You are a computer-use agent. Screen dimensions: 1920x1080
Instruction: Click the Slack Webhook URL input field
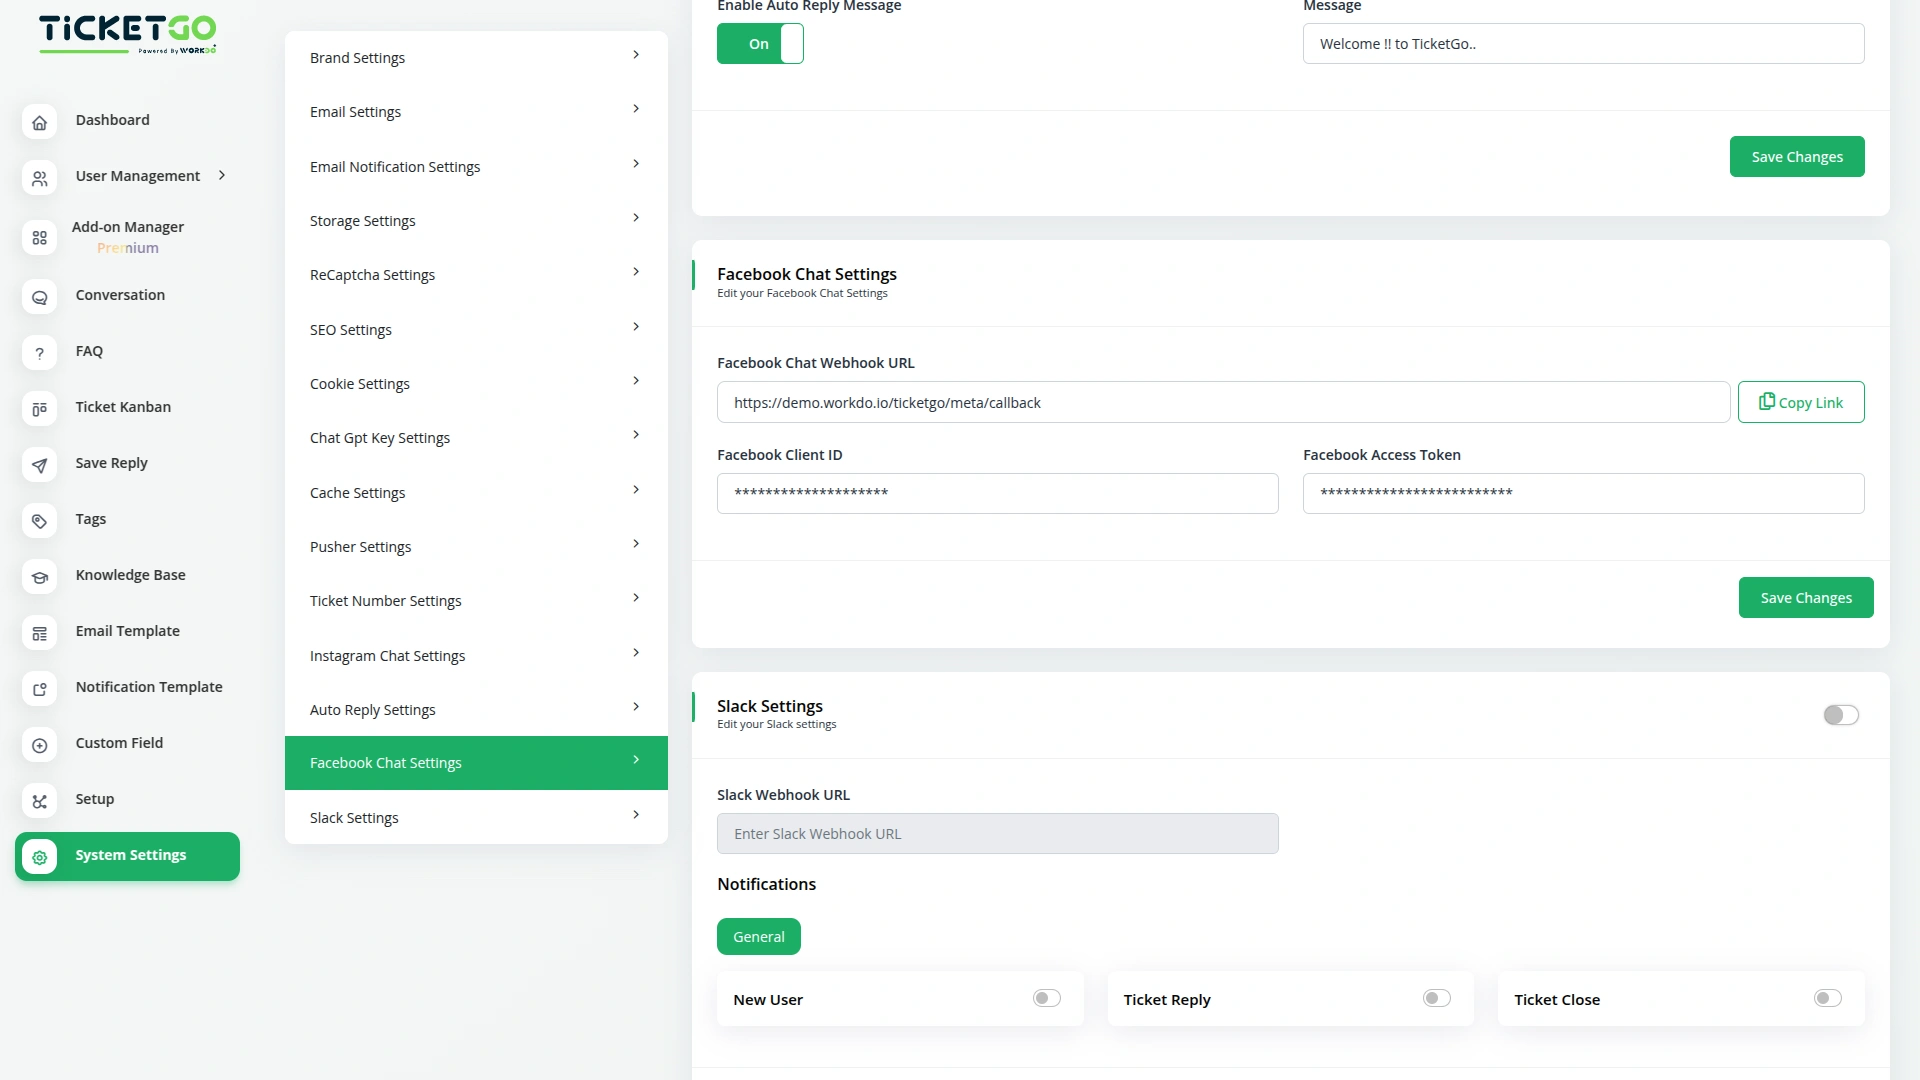[x=997, y=833]
